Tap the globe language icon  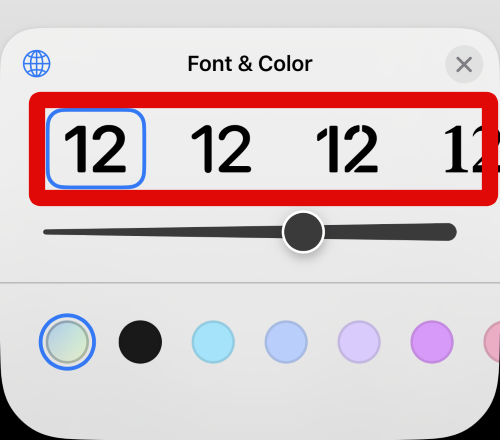click(37, 63)
